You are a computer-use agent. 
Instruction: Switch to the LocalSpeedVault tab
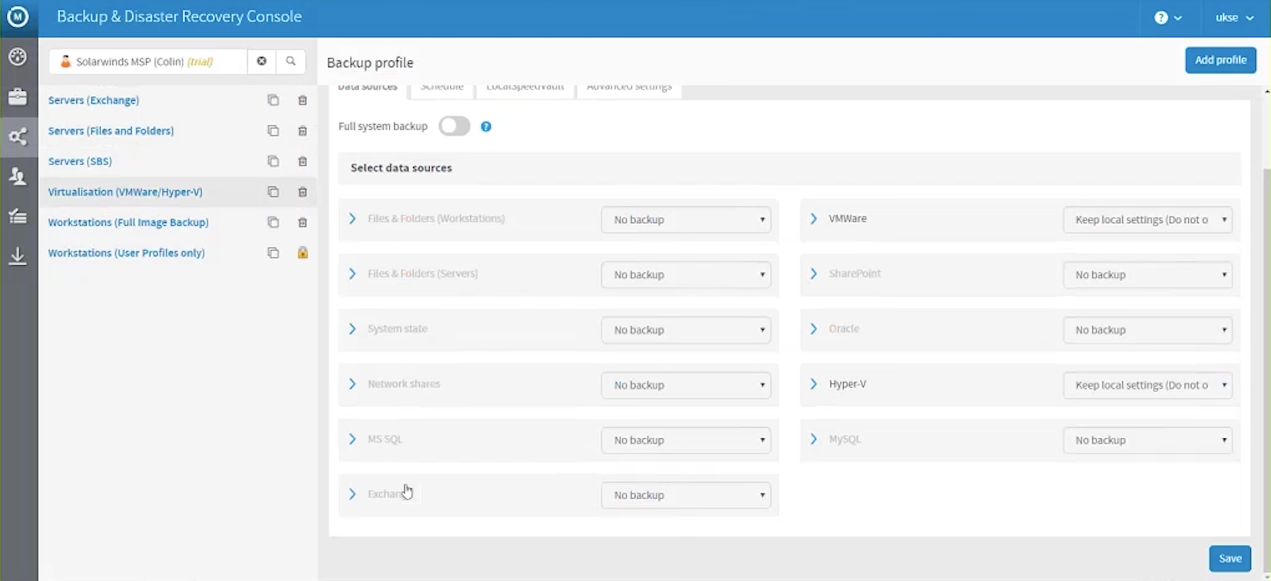click(x=525, y=89)
